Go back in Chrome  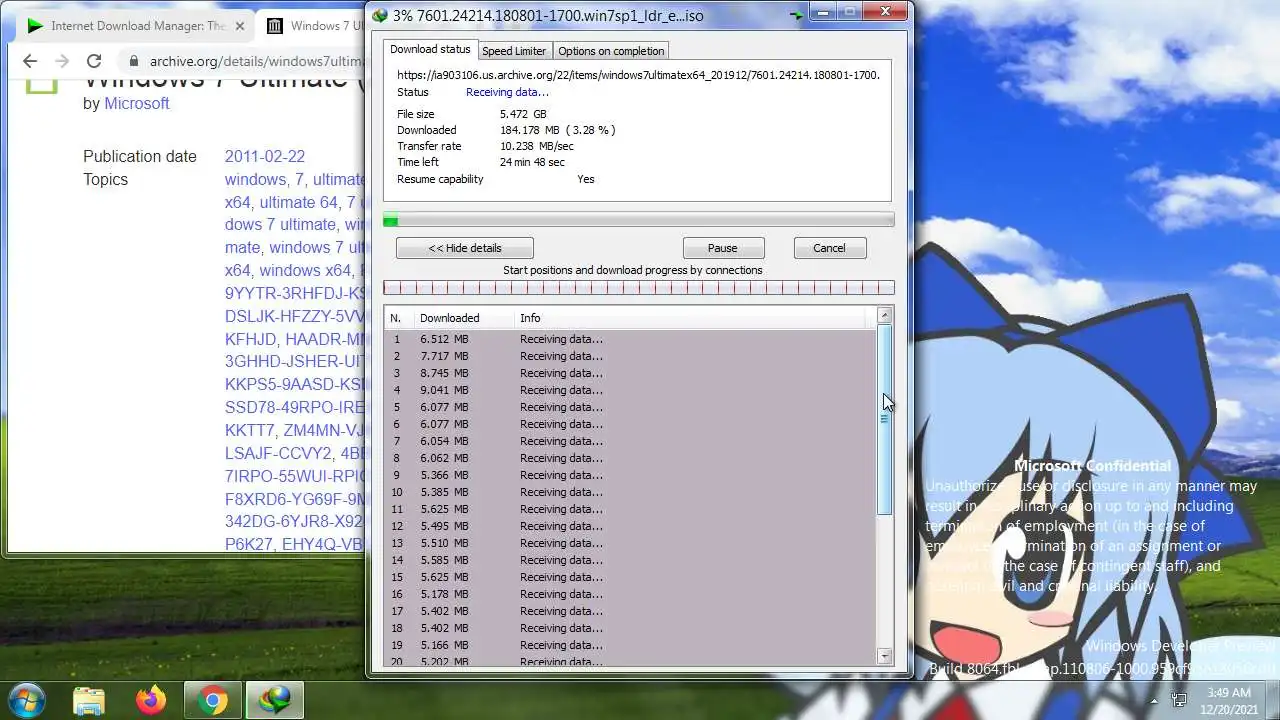30,61
